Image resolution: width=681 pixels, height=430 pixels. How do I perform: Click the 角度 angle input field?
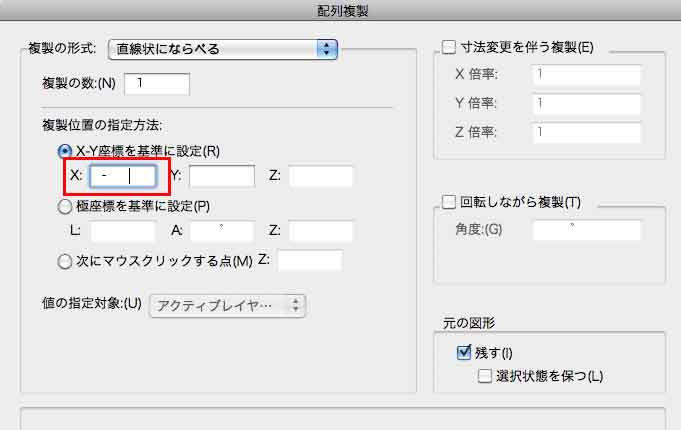[586, 231]
